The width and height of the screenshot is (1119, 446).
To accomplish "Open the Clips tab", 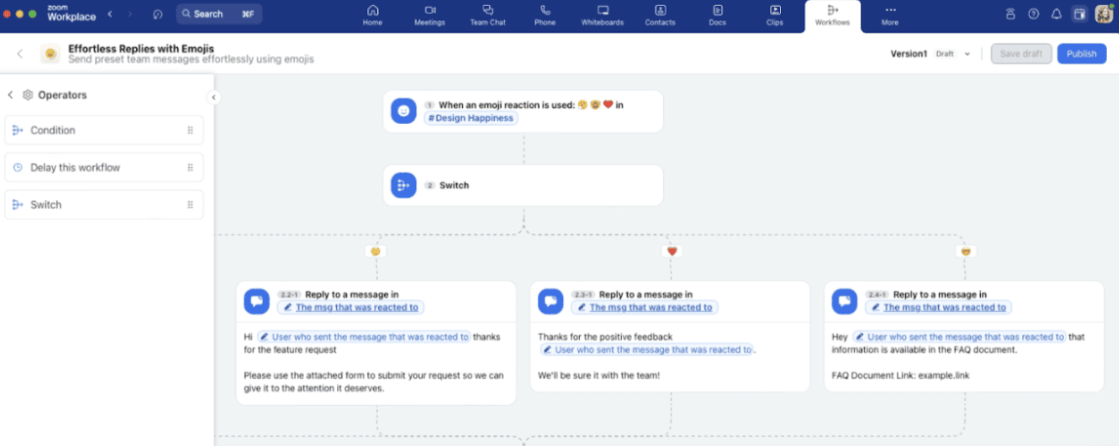I will pos(775,15).
